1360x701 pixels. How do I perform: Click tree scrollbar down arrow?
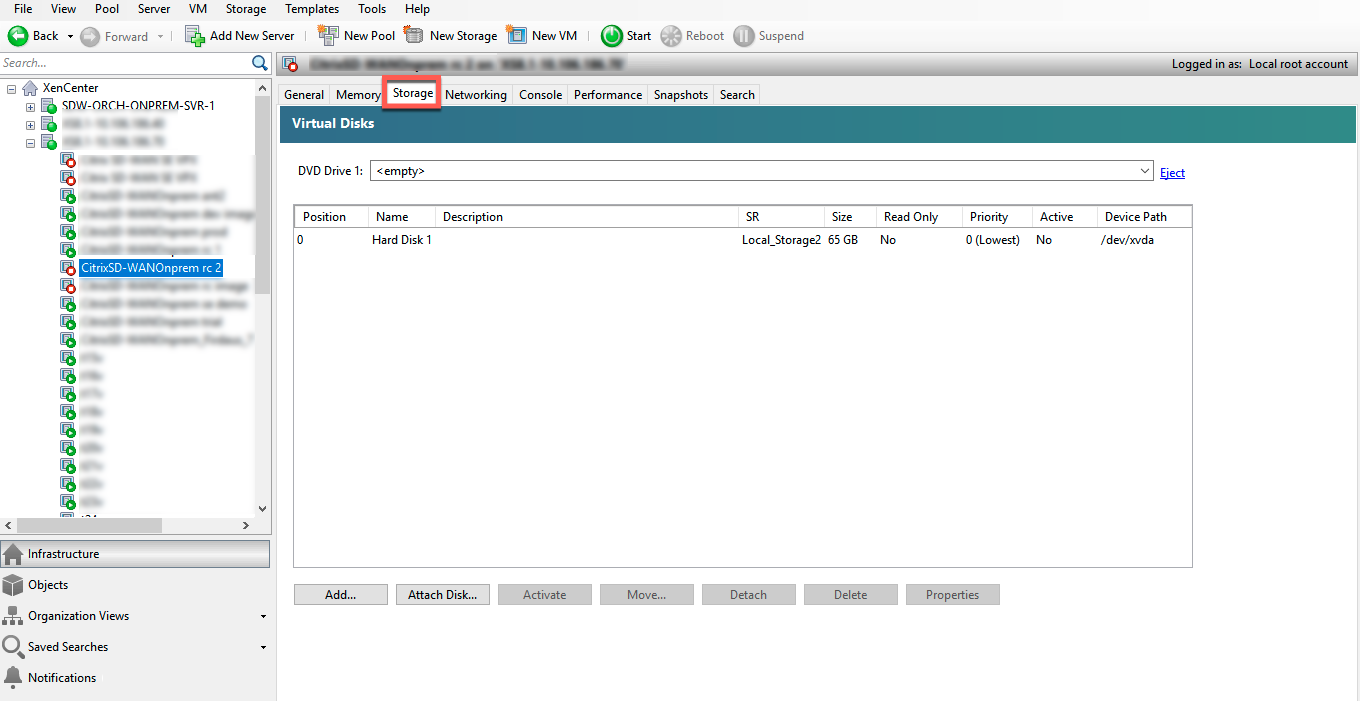[263, 508]
